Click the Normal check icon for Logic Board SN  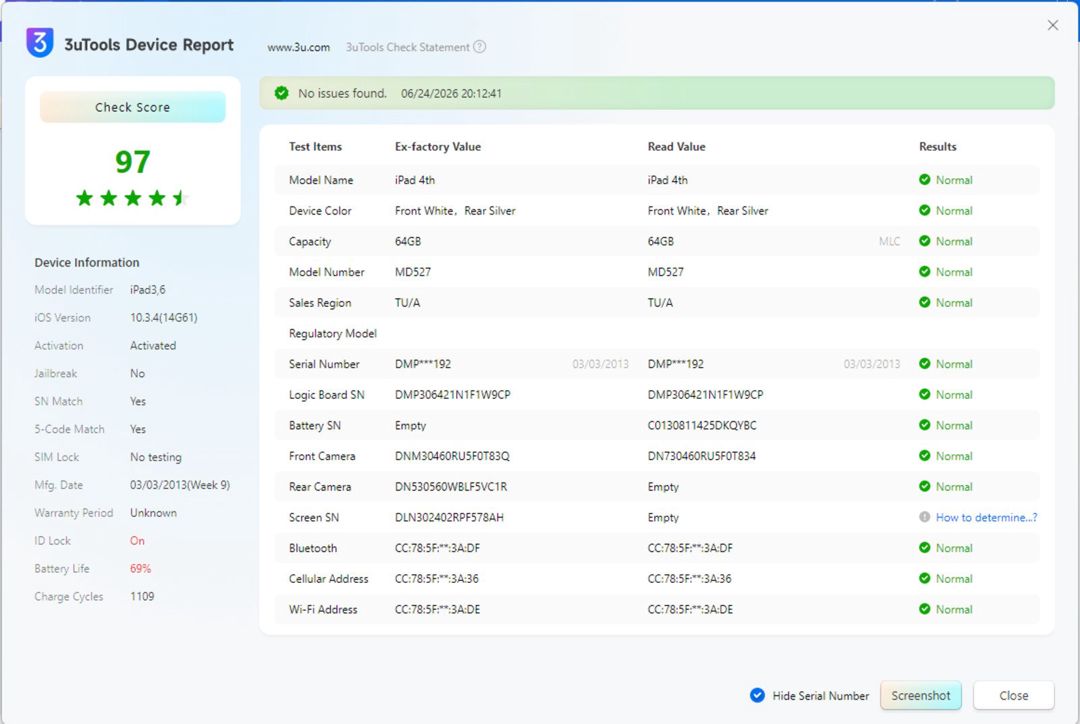[924, 395]
